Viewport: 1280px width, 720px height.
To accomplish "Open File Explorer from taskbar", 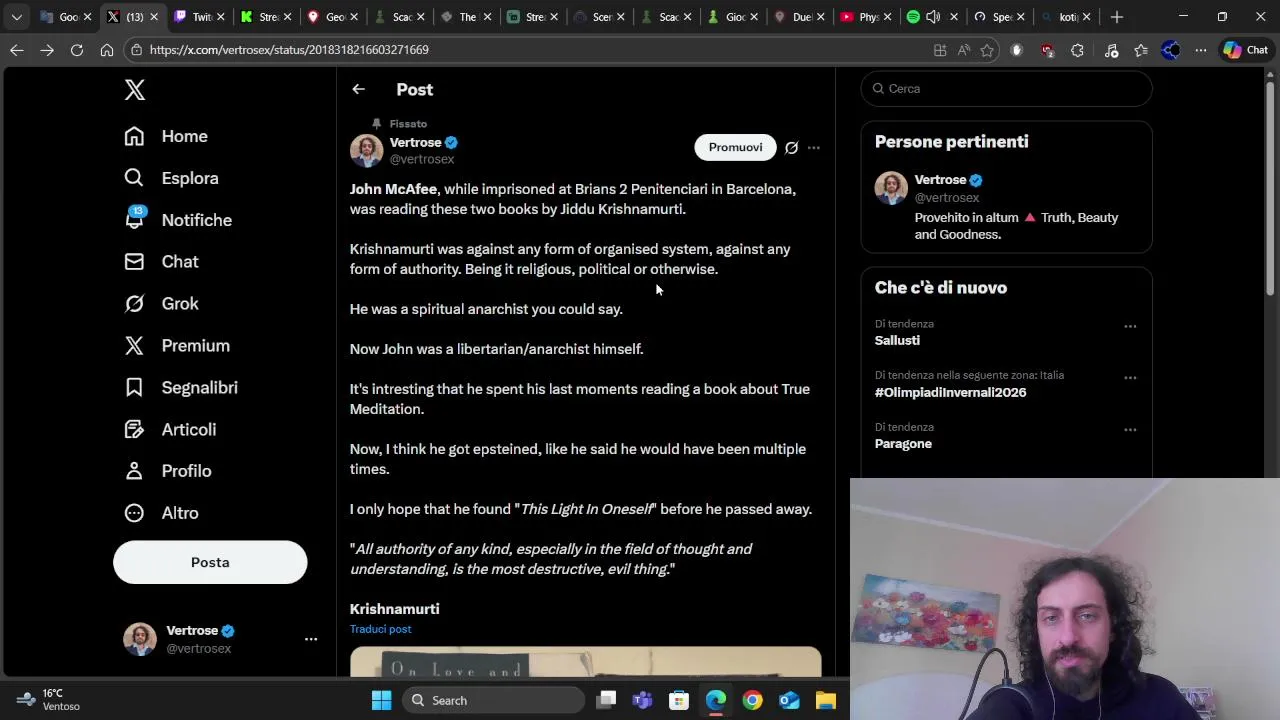I will click(826, 700).
